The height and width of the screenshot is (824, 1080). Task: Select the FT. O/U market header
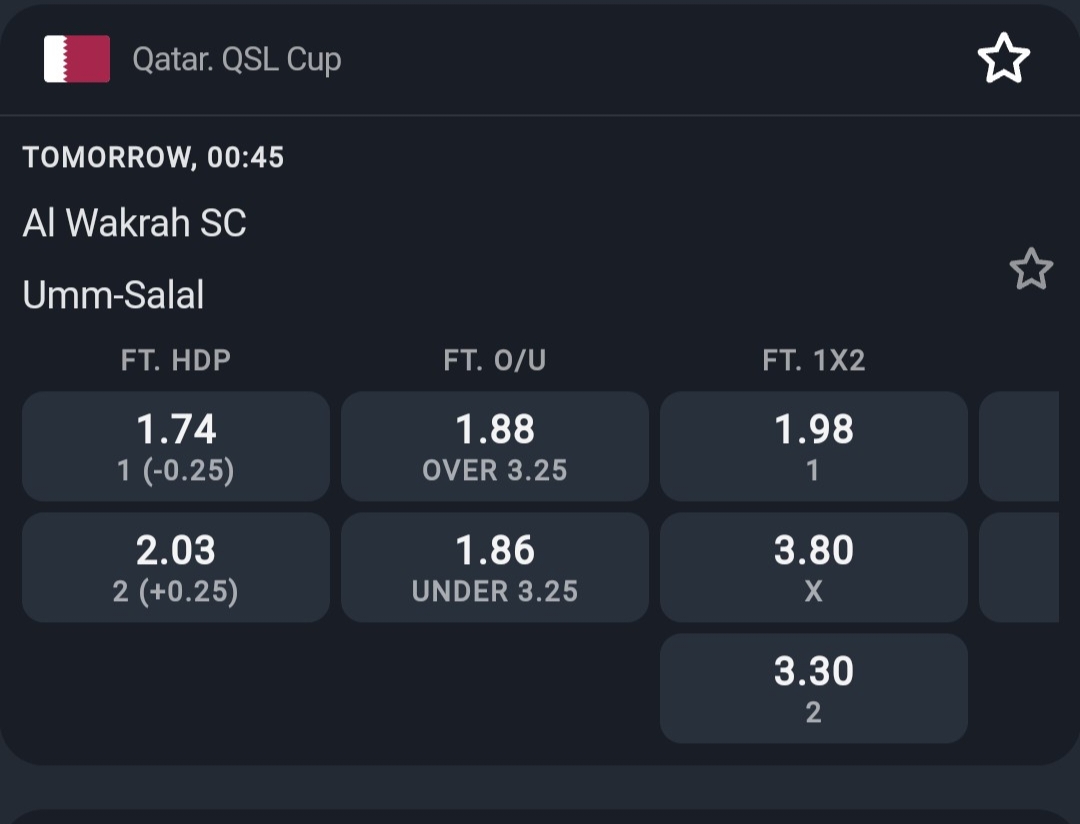tap(495, 361)
